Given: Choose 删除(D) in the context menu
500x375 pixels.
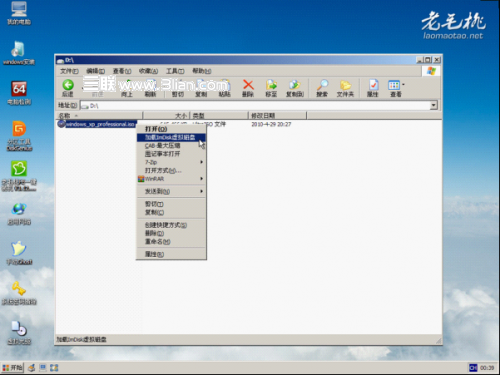Looking at the screenshot, I should 171,233.
